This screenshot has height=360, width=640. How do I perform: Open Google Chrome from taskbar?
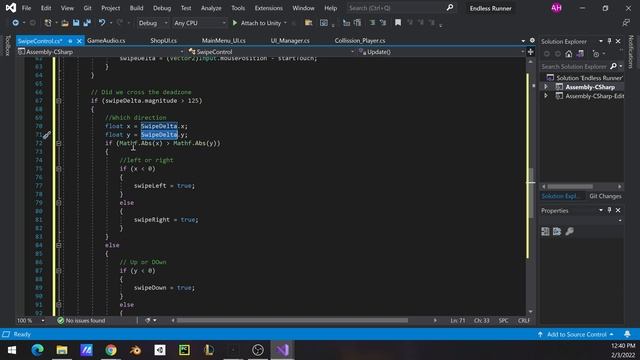click(x=111, y=350)
